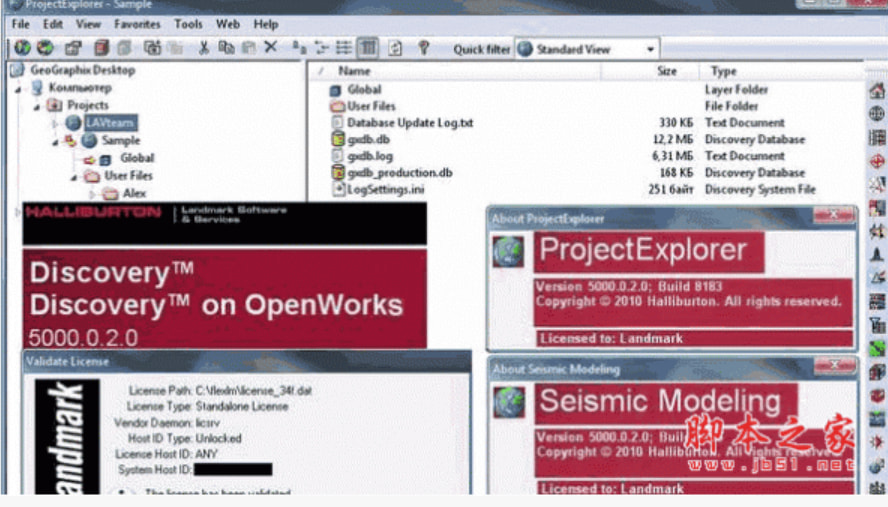The image size is (888, 507).
Task: Click the globe icon atop right sidebar
Action: (x=877, y=90)
